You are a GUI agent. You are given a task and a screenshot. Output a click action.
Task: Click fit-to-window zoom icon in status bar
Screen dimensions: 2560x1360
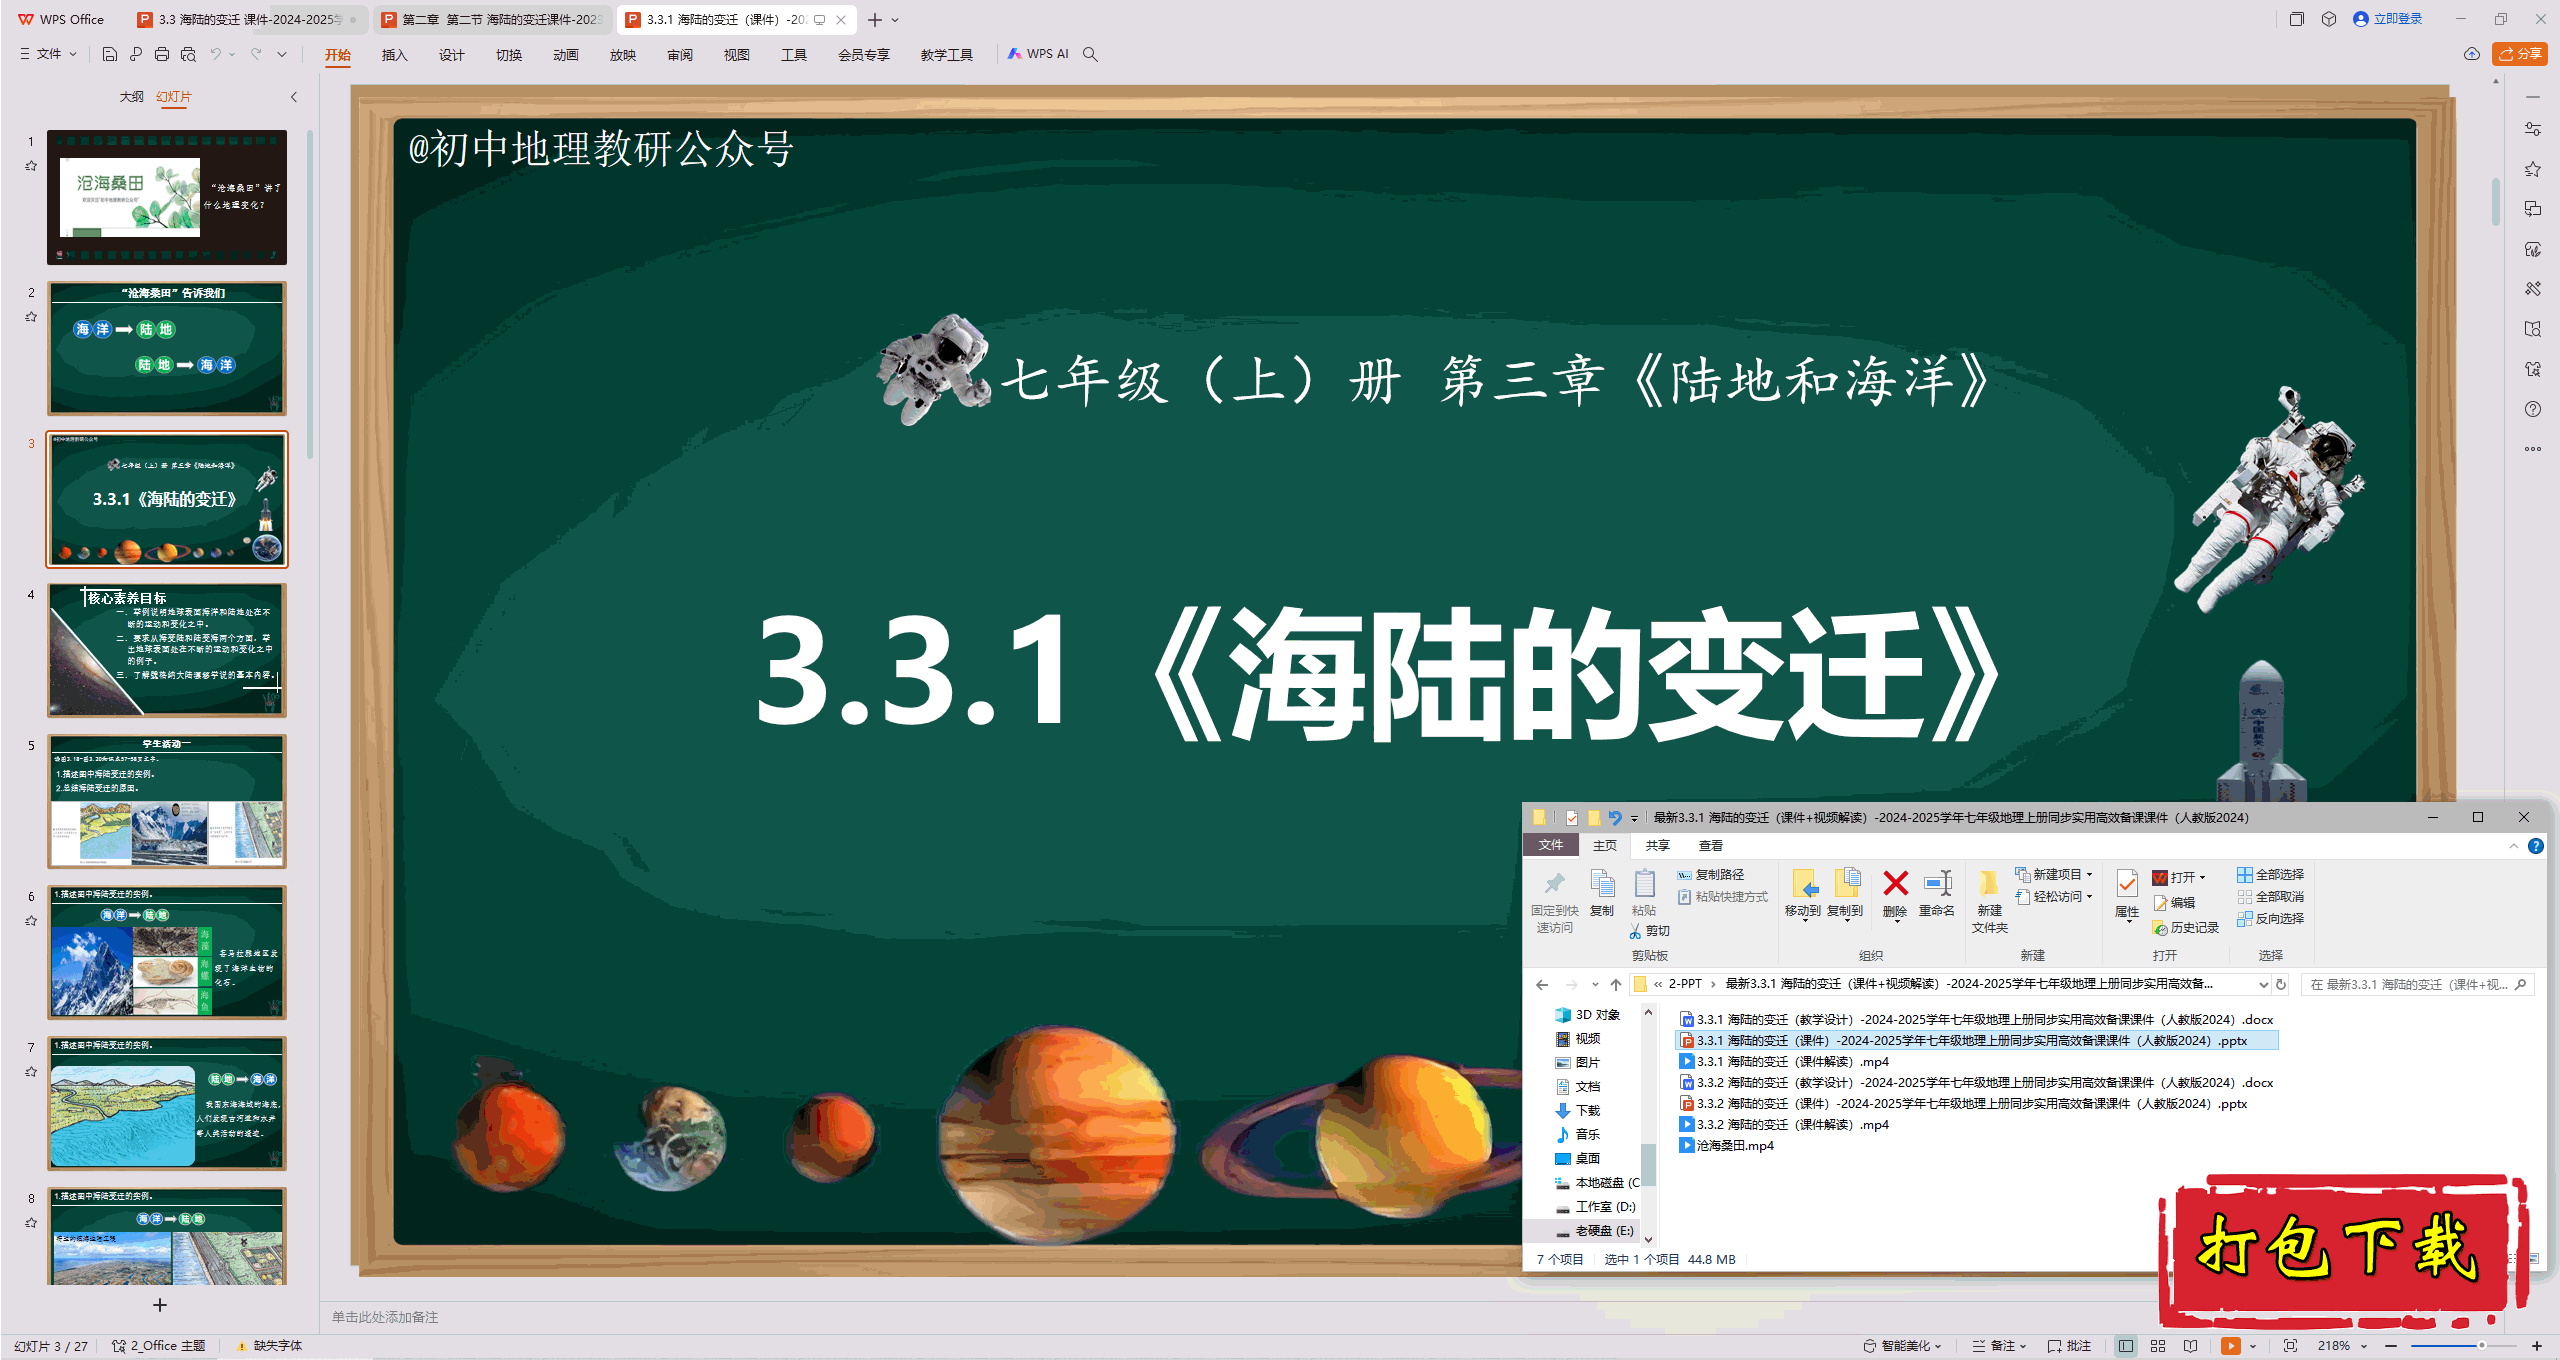pyautogui.click(x=2290, y=1346)
